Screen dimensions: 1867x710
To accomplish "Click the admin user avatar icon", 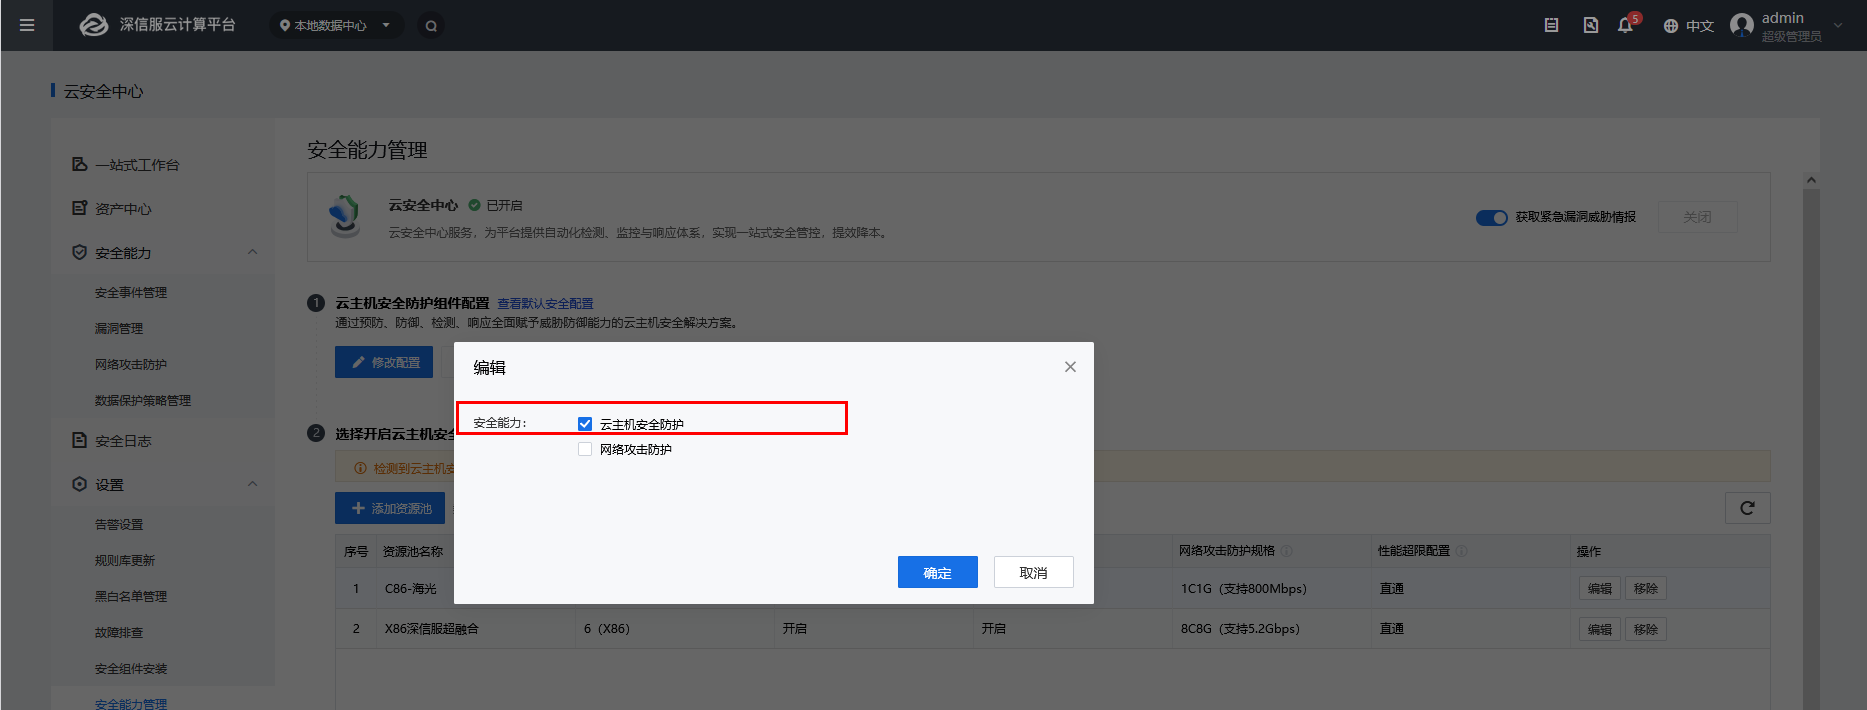I will click(x=1742, y=25).
